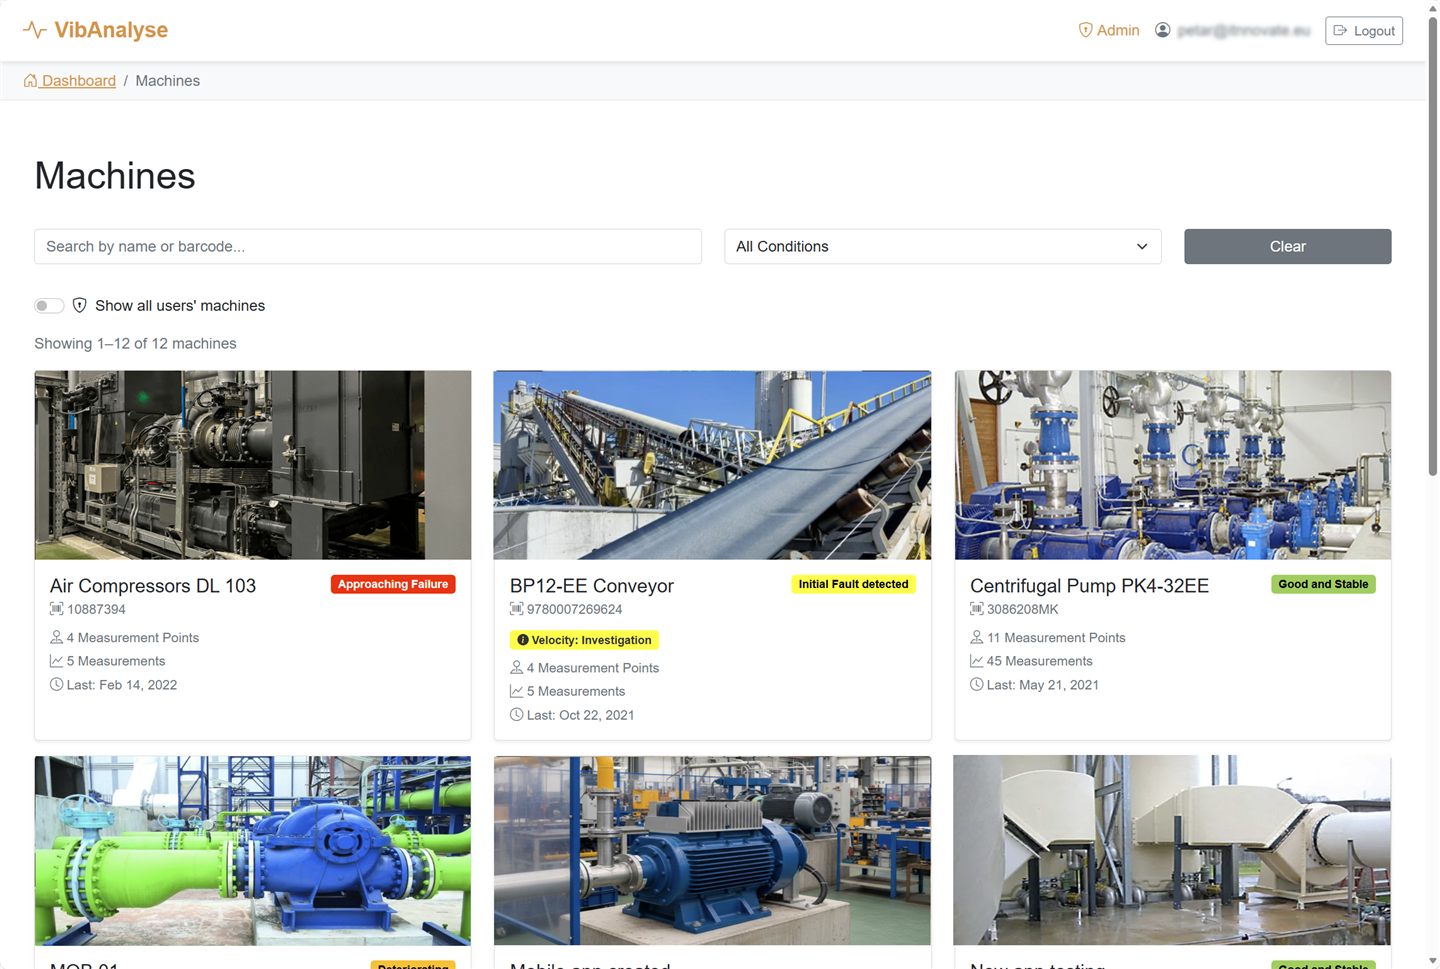Open the white ventilation ducts machine photo
This screenshot has width=1440, height=969.
(x=1173, y=851)
